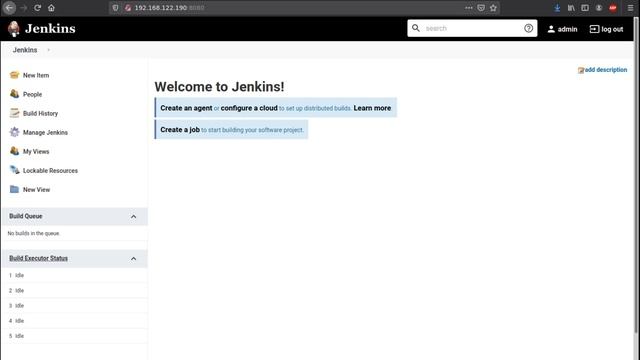Open the Firefox account icon
The image size is (640, 360).
click(599, 8)
